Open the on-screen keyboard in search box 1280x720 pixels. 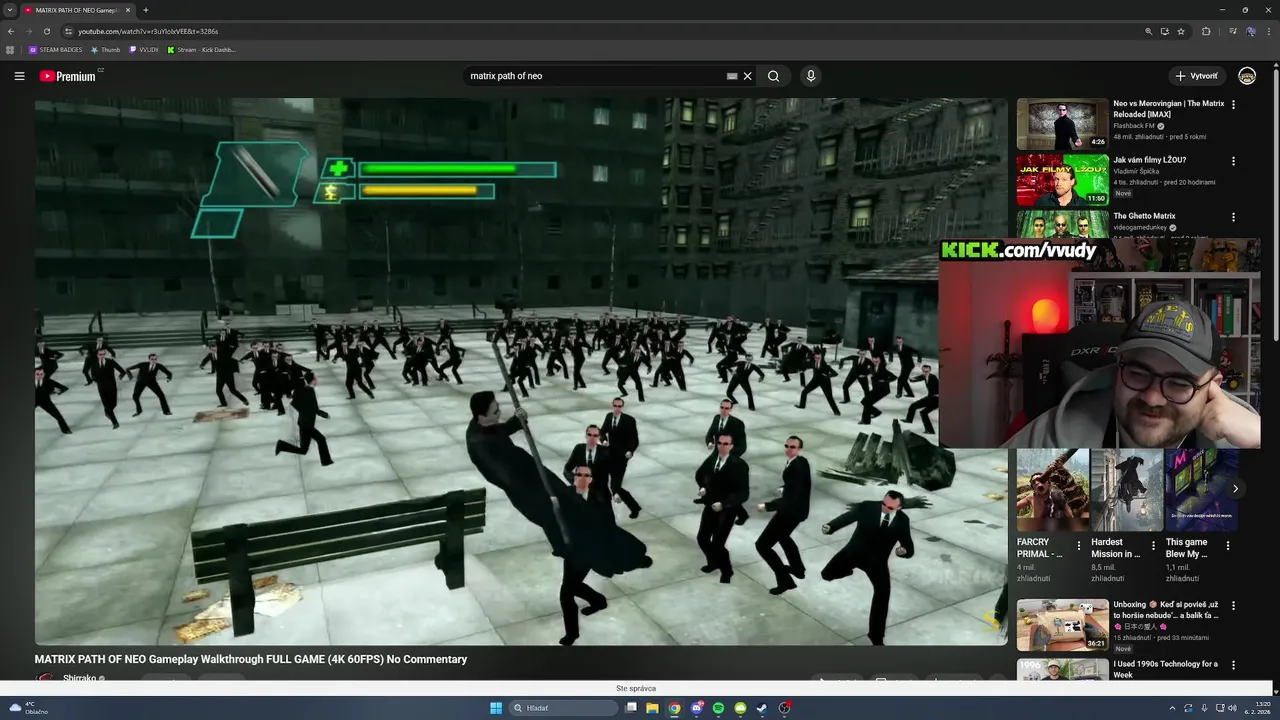point(732,76)
